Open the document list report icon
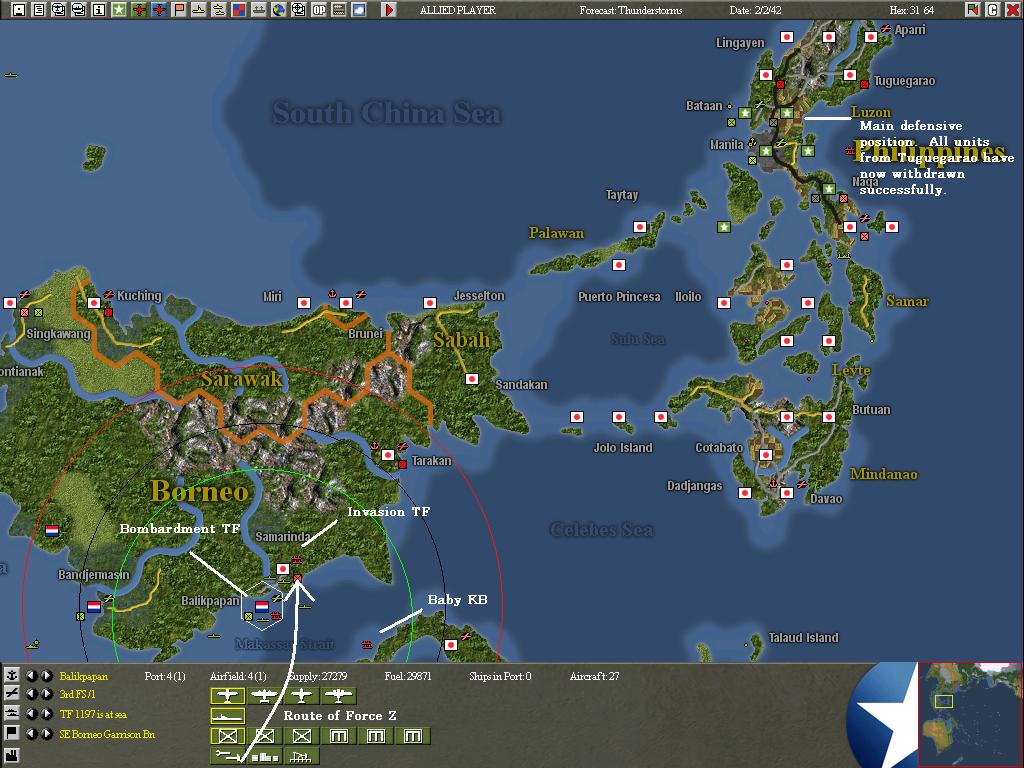 click(39, 10)
